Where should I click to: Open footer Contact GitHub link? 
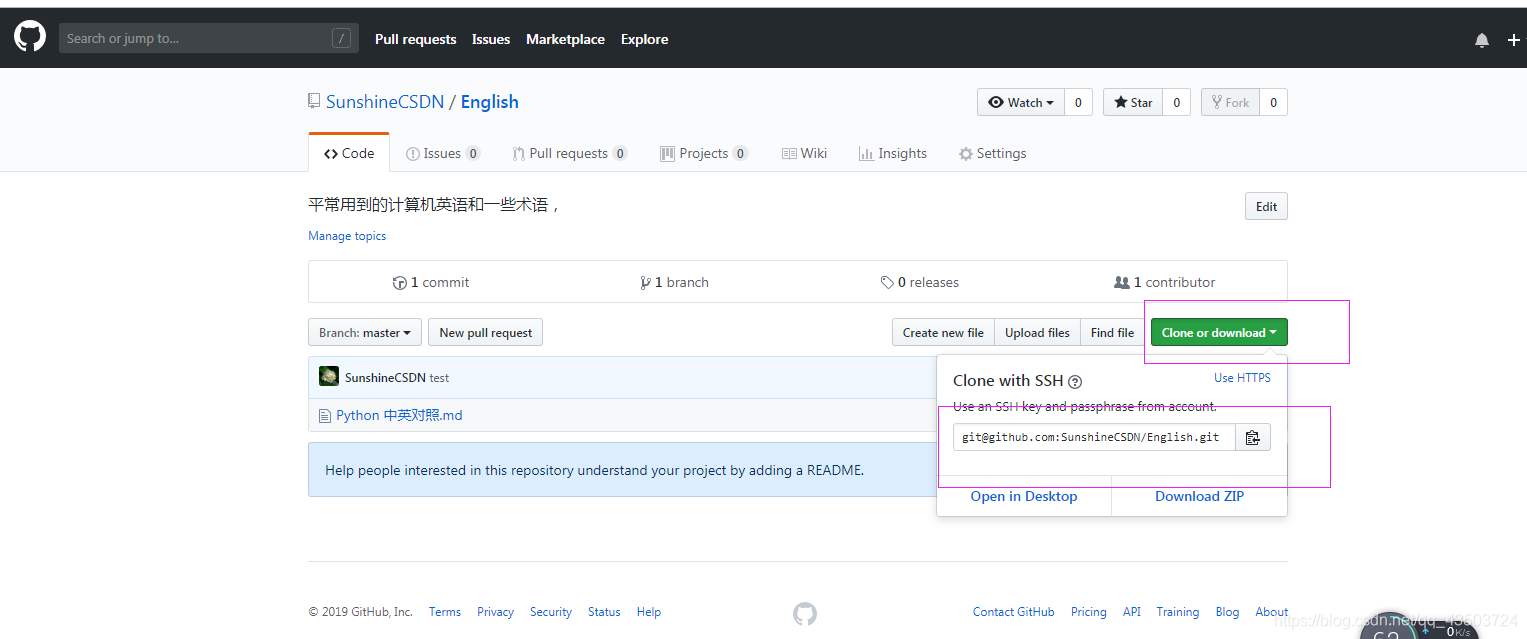click(x=1014, y=612)
